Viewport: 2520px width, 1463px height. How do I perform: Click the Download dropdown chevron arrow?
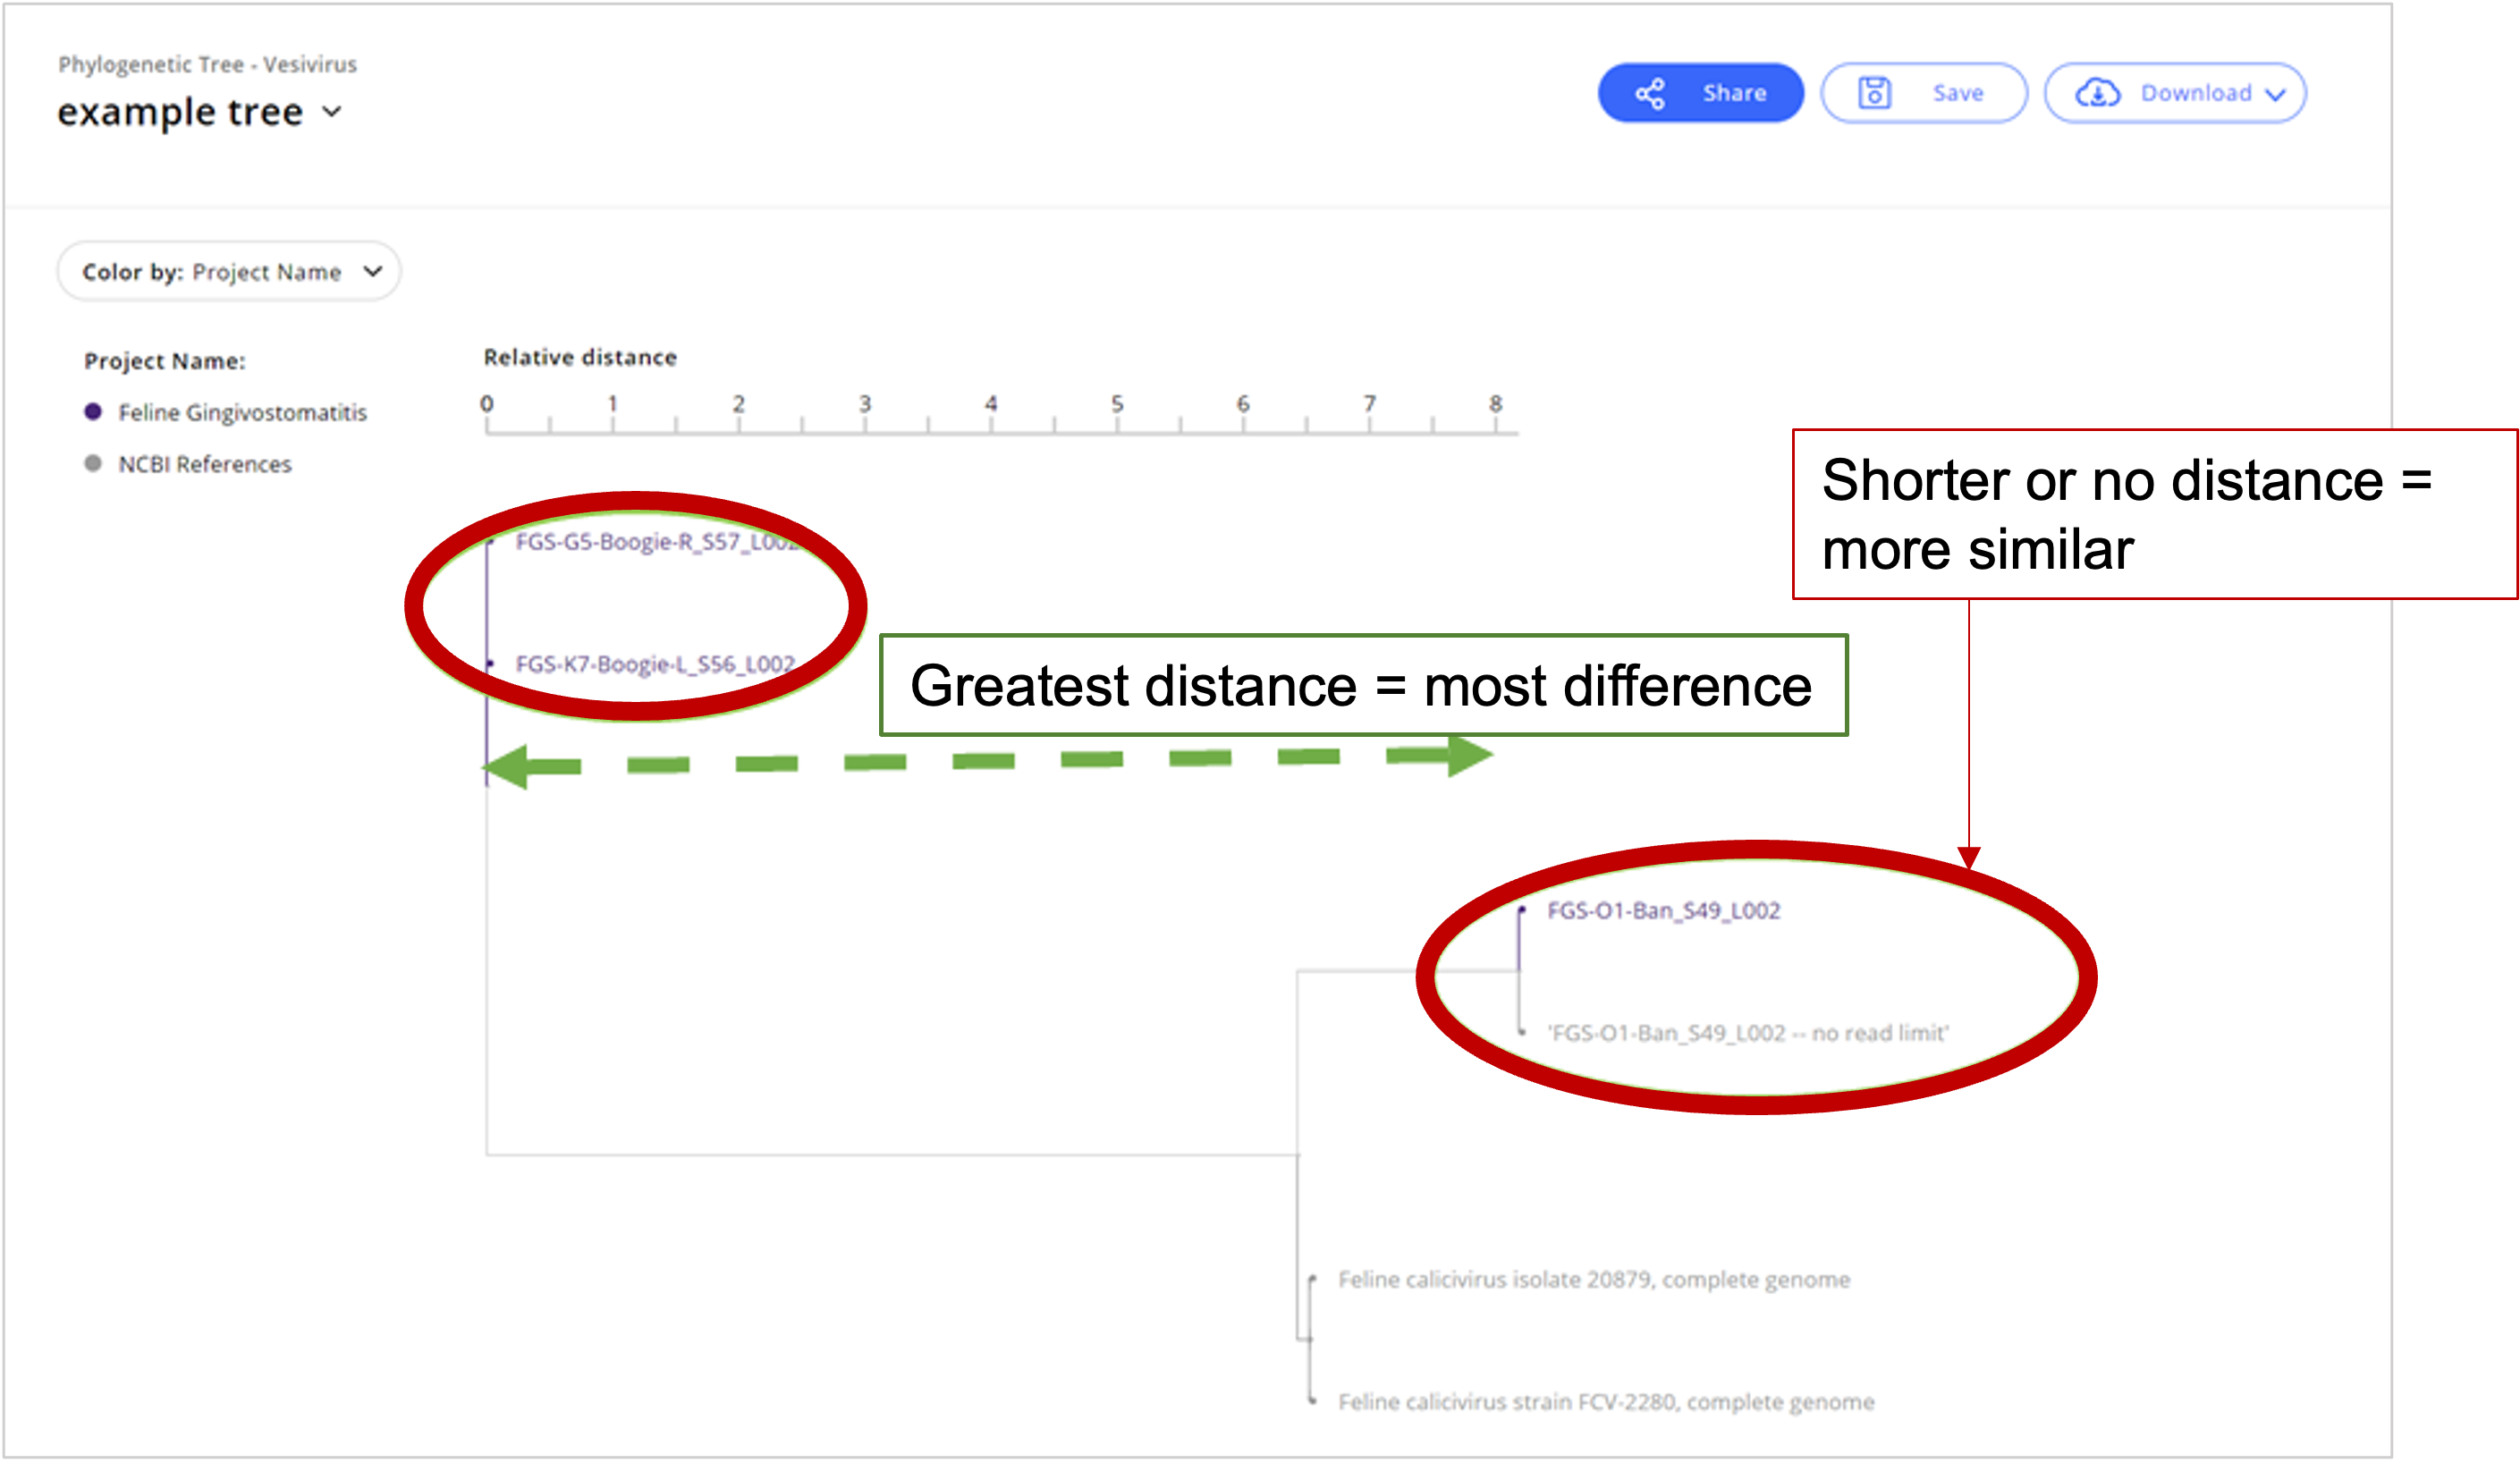pos(2276,94)
